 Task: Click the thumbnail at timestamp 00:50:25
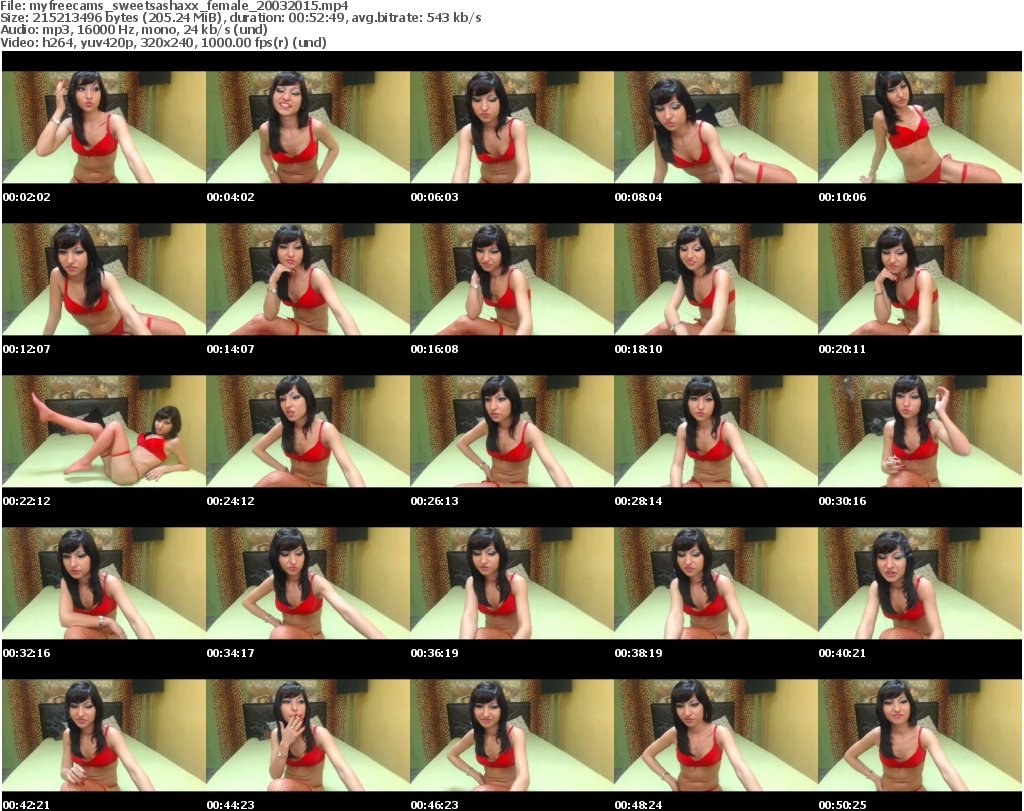tap(920, 735)
